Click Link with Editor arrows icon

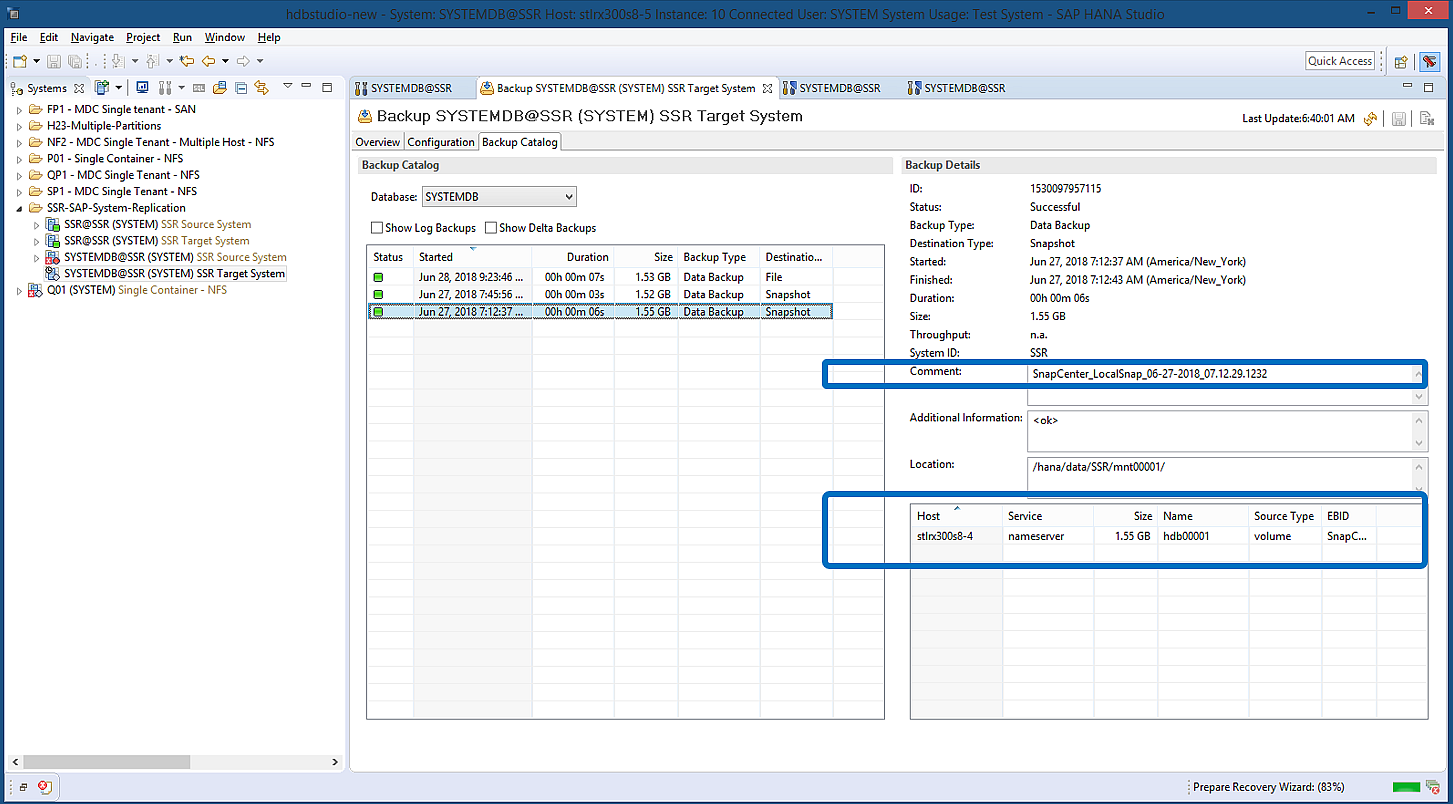tap(261, 88)
